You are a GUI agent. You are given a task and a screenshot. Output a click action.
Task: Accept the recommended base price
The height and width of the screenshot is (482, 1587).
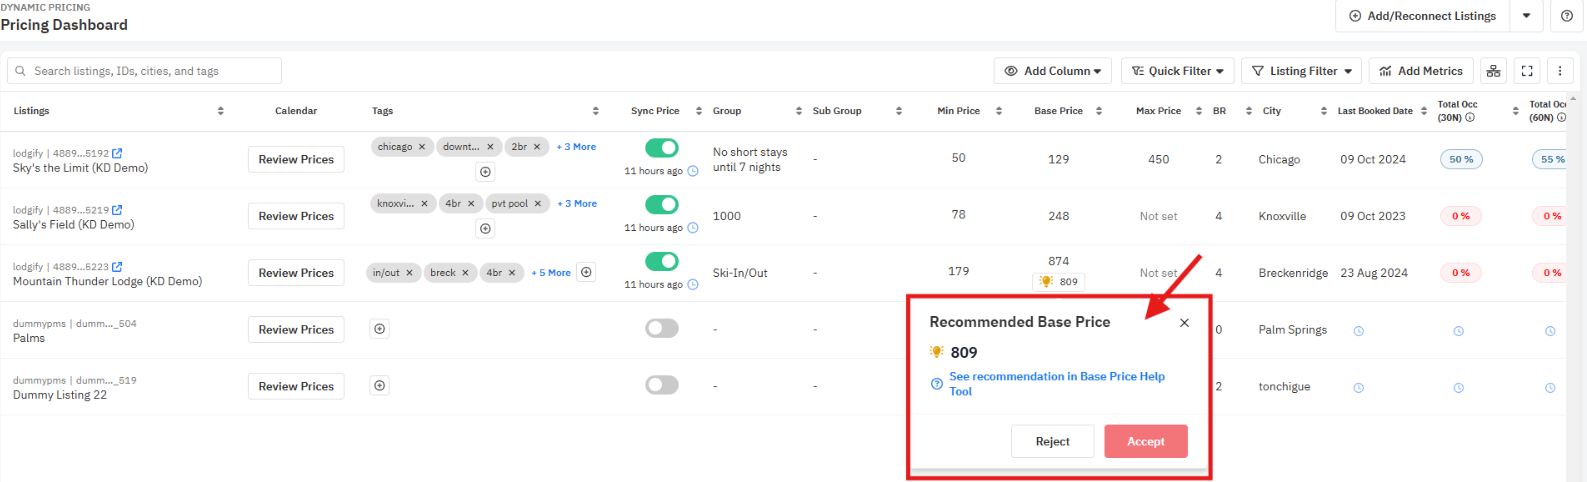[1145, 441]
